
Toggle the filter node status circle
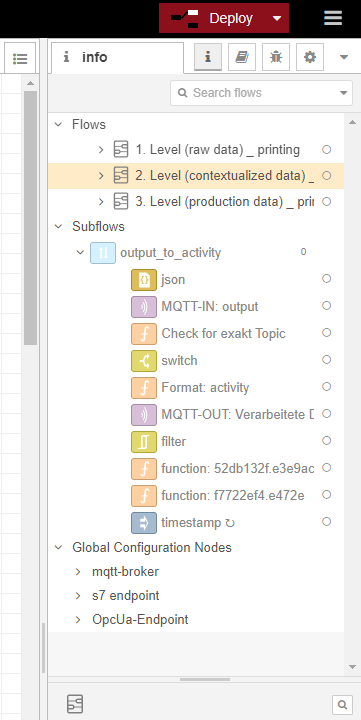coord(327,440)
